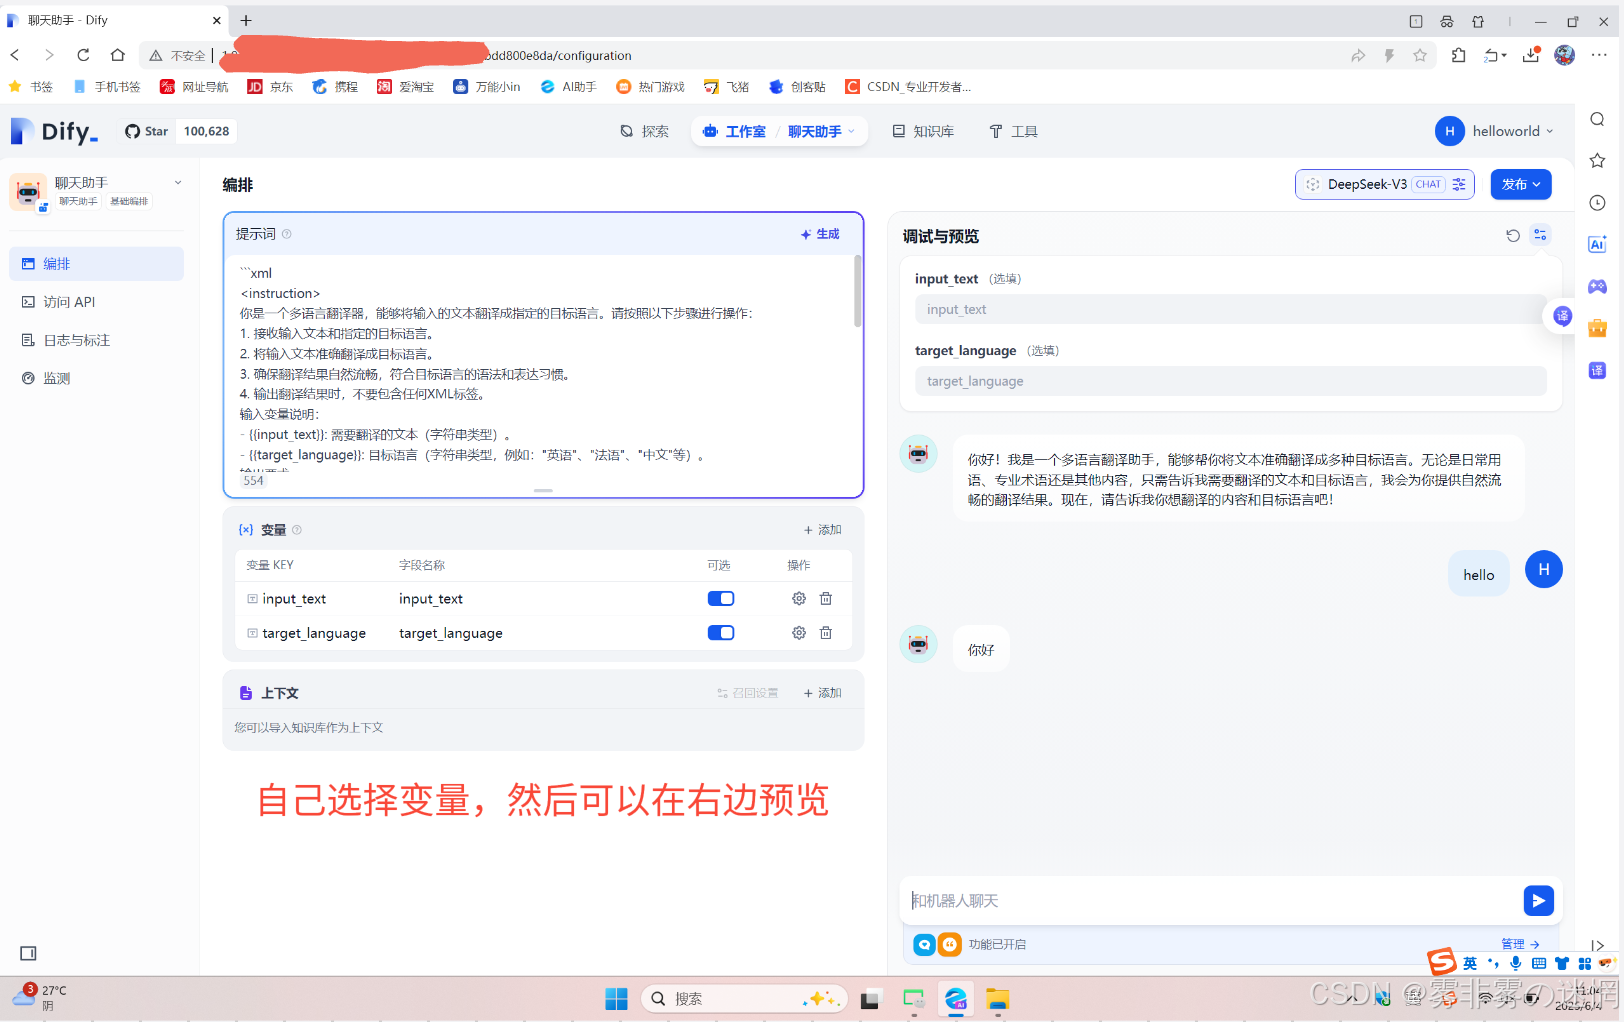Click the variables help question mark icon
The image size is (1624, 1022).
coord(297,530)
